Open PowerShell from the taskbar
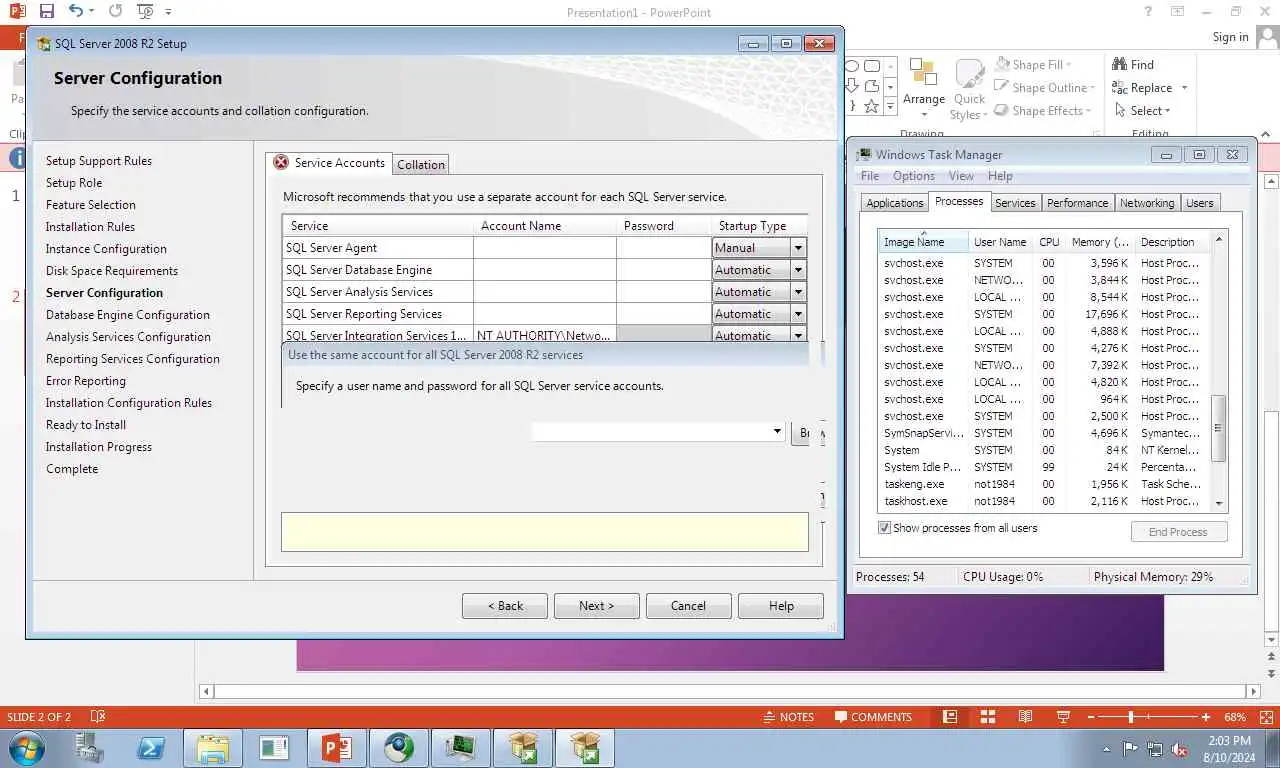The width and height of the screenshot is (1280, 768). 151,747
